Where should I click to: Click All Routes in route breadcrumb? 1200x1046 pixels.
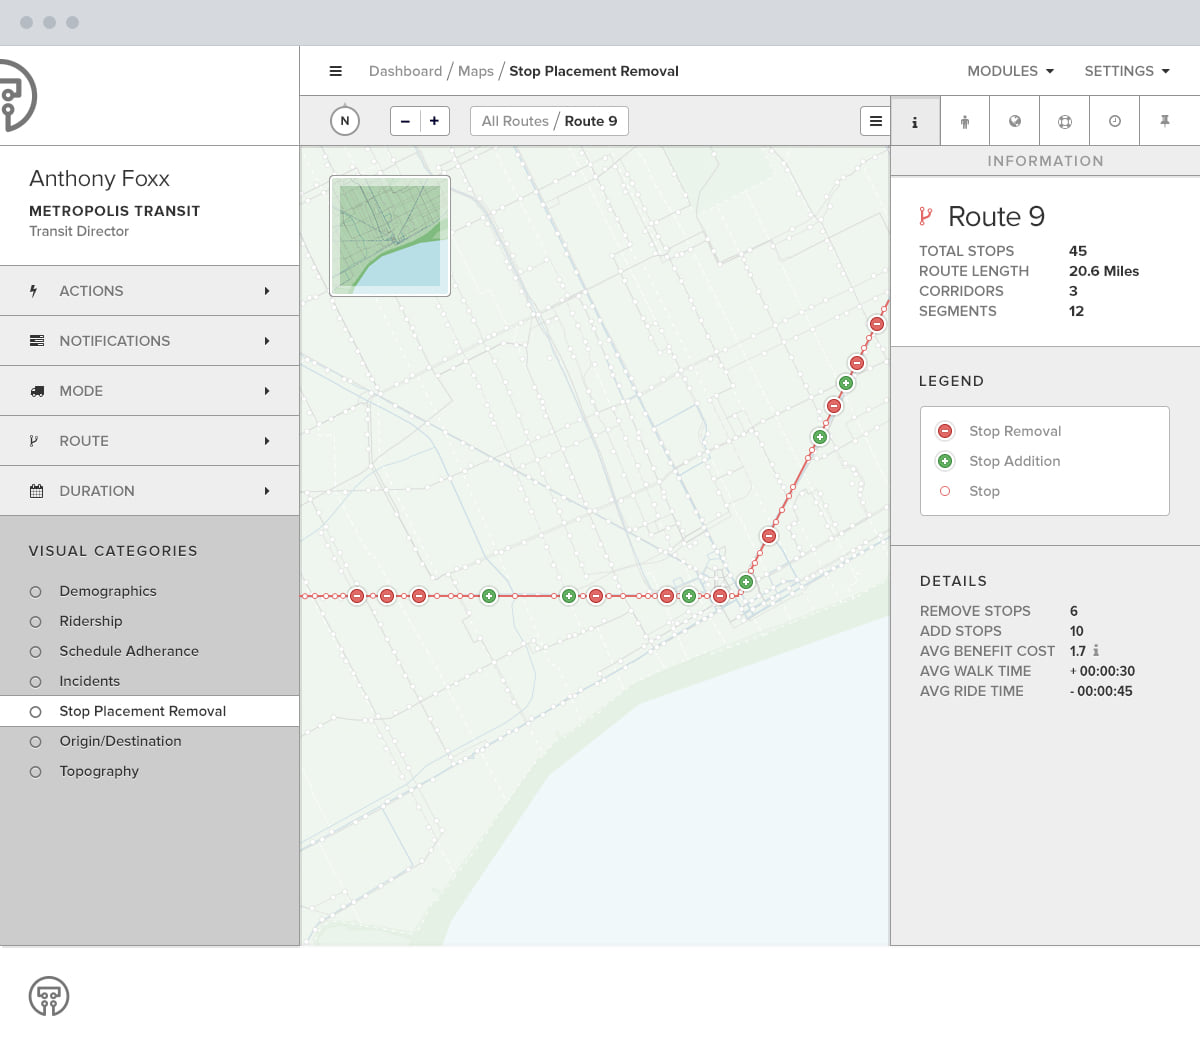point(515,121)
